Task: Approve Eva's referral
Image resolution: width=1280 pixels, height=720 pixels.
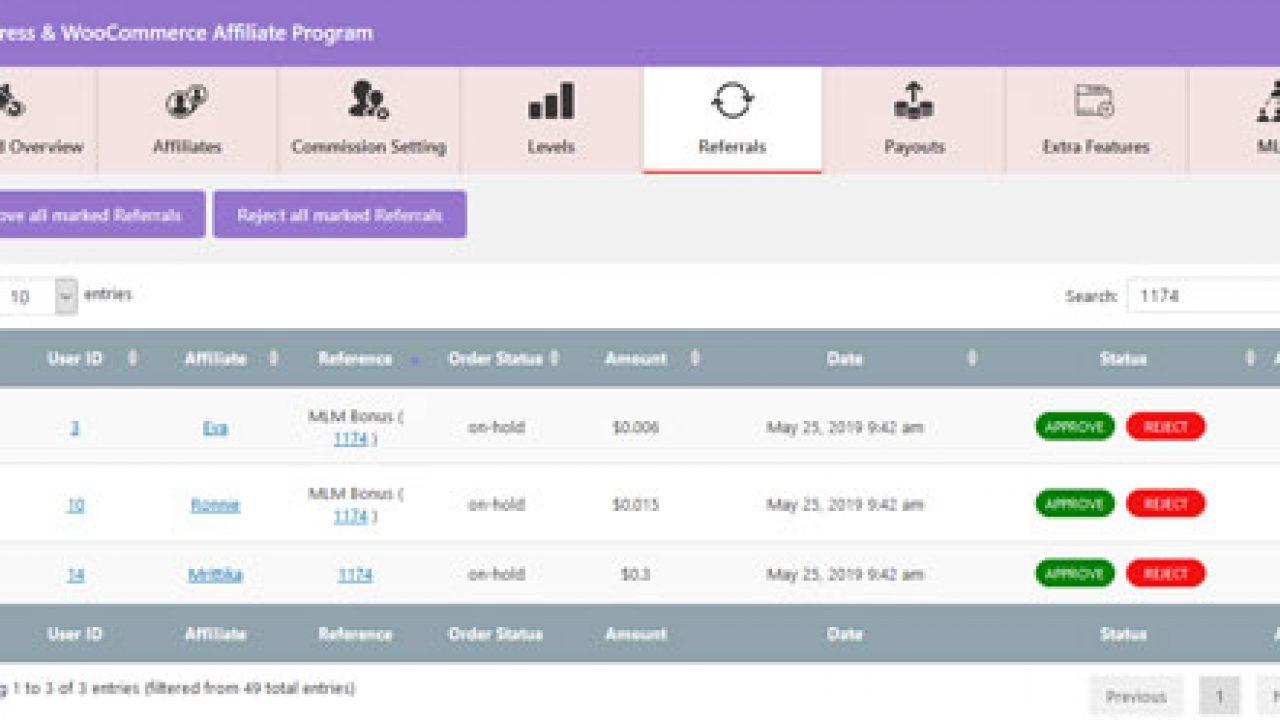Action: (x=1075, y=426)
